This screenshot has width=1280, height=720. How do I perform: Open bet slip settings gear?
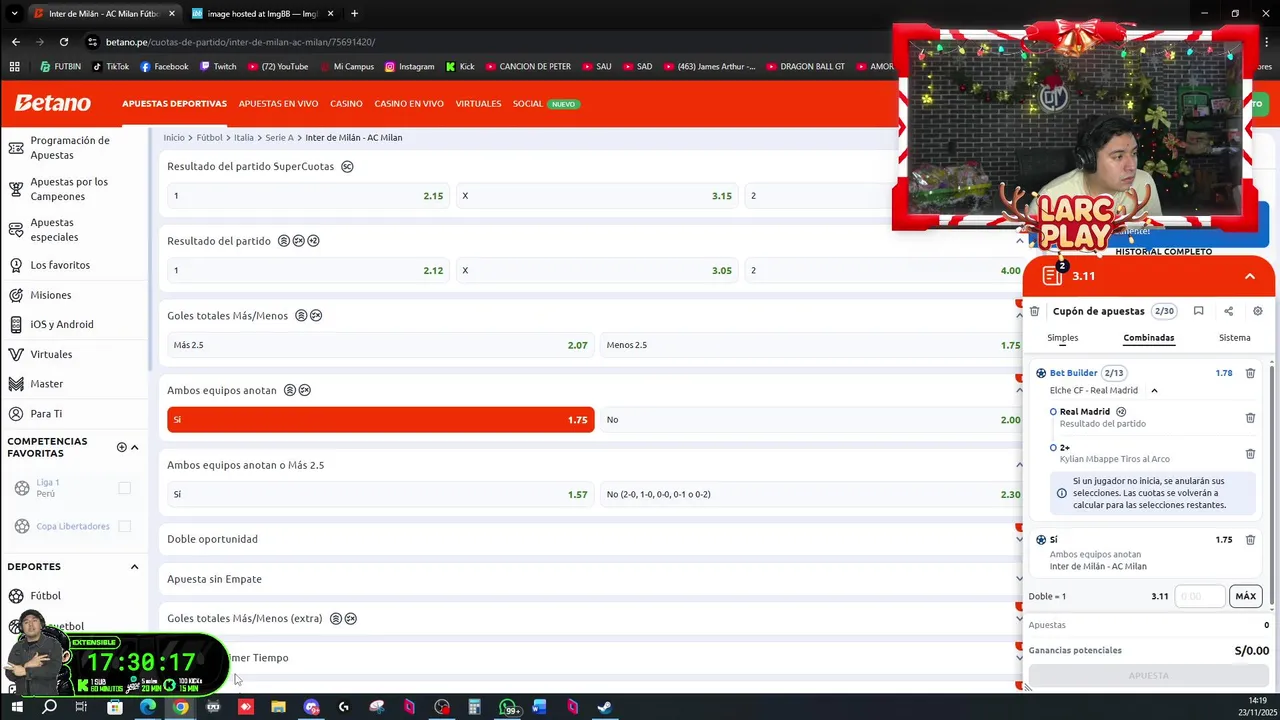(1258, 311)
